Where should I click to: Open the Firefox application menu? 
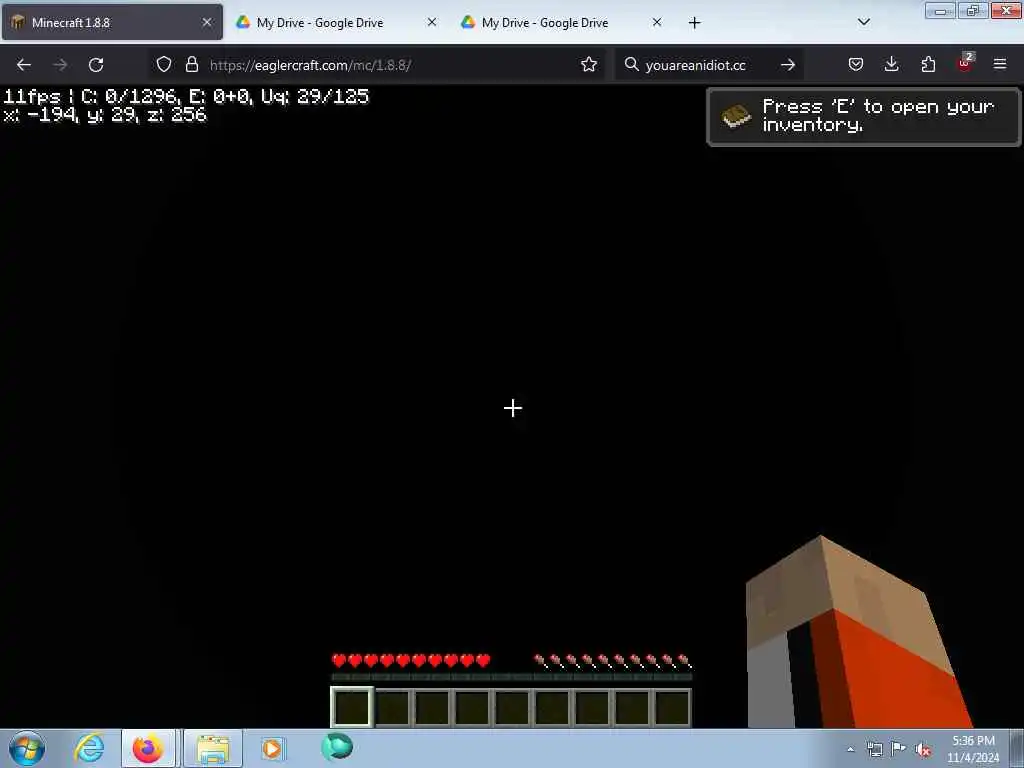1000,64
